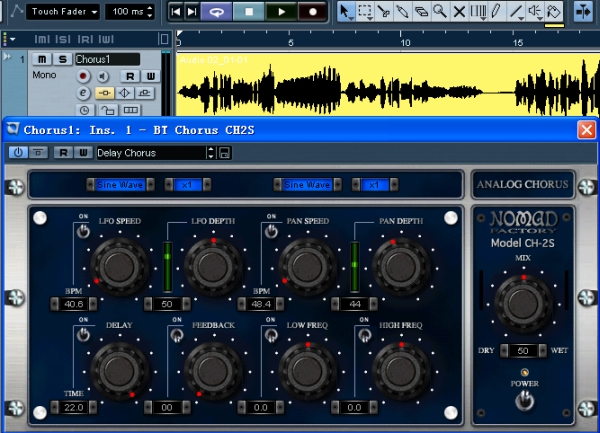600x433 pixels.
Task: Click the Record transport button
Action: [x=313, y=12]
